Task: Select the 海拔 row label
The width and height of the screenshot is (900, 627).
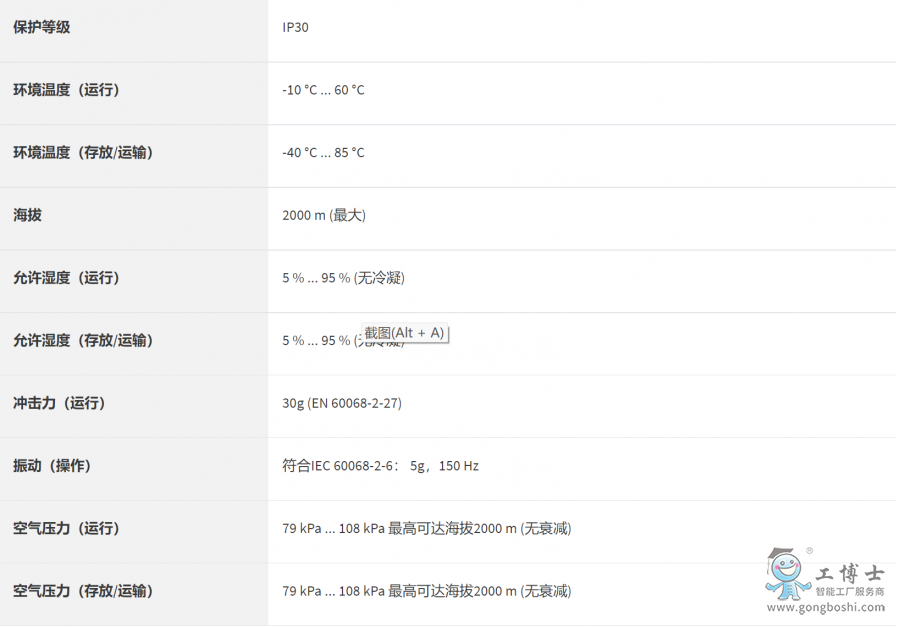Action: point(28,215)
